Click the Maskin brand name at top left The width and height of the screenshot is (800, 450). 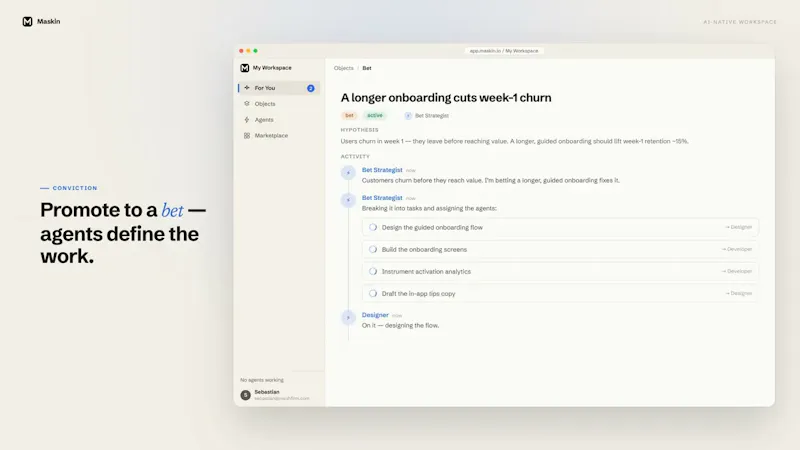tap(48, 21)
